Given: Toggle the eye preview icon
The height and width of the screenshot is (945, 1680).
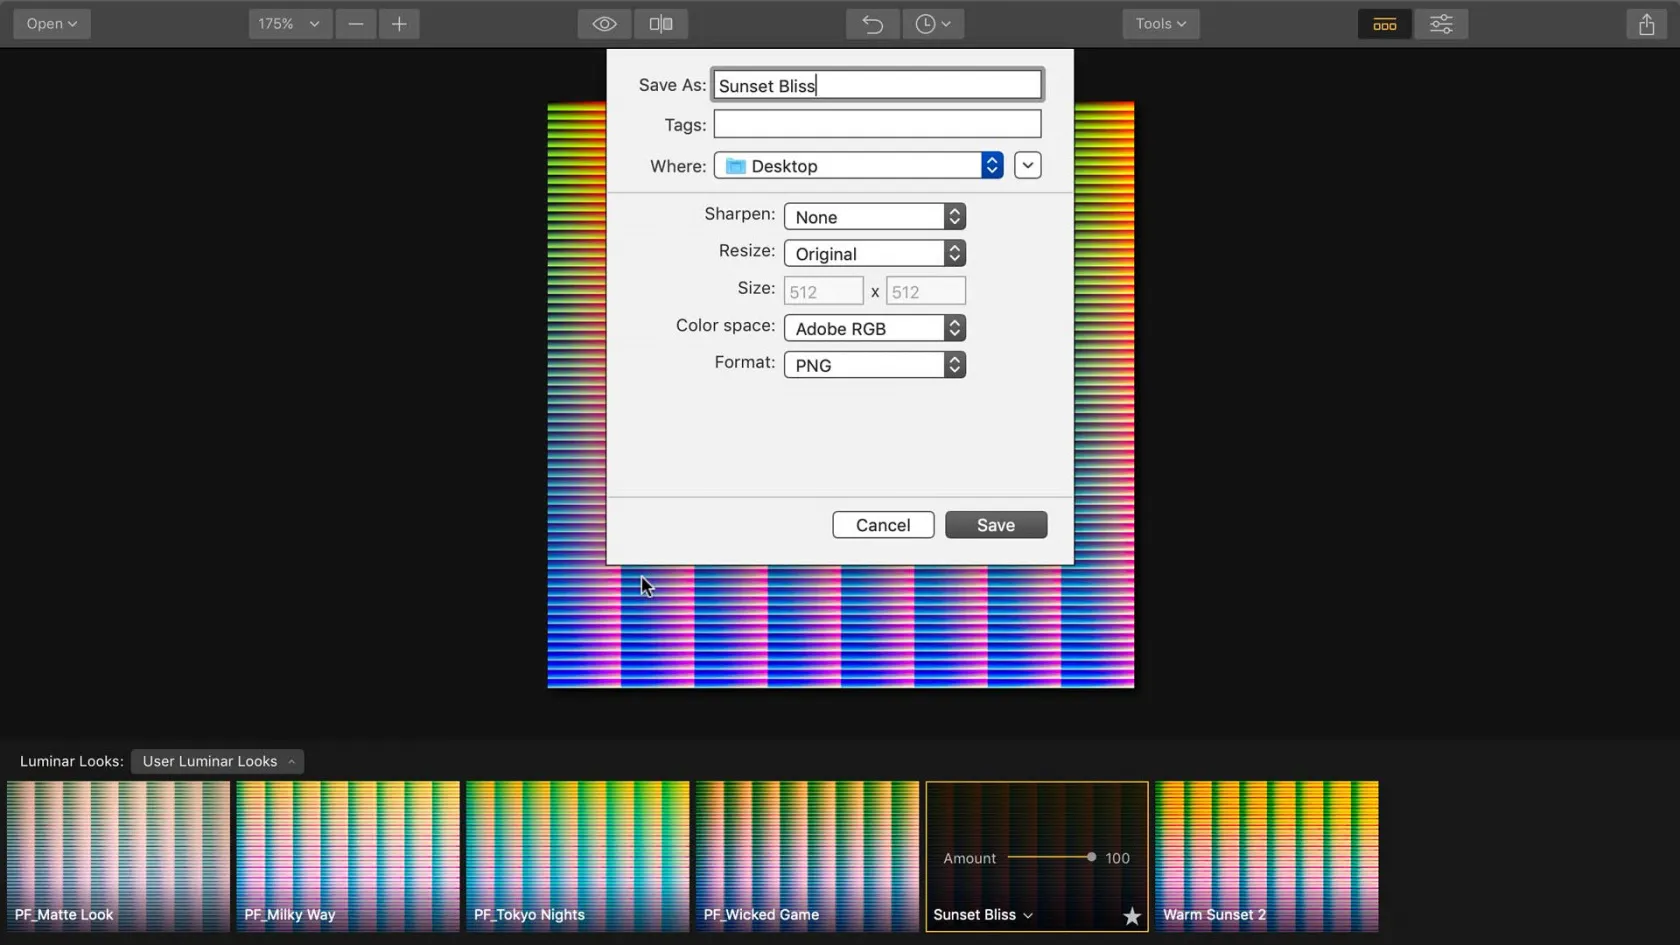Looking at the screenshot, I should click(x=604, y=24).
